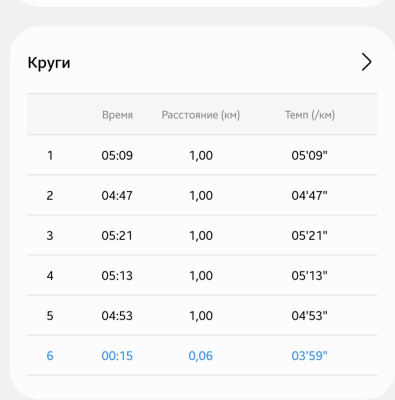This screenshot has height=400, width=395.
Task: Select lap 6 pace 03'59"
Action: tap(309, 356)
